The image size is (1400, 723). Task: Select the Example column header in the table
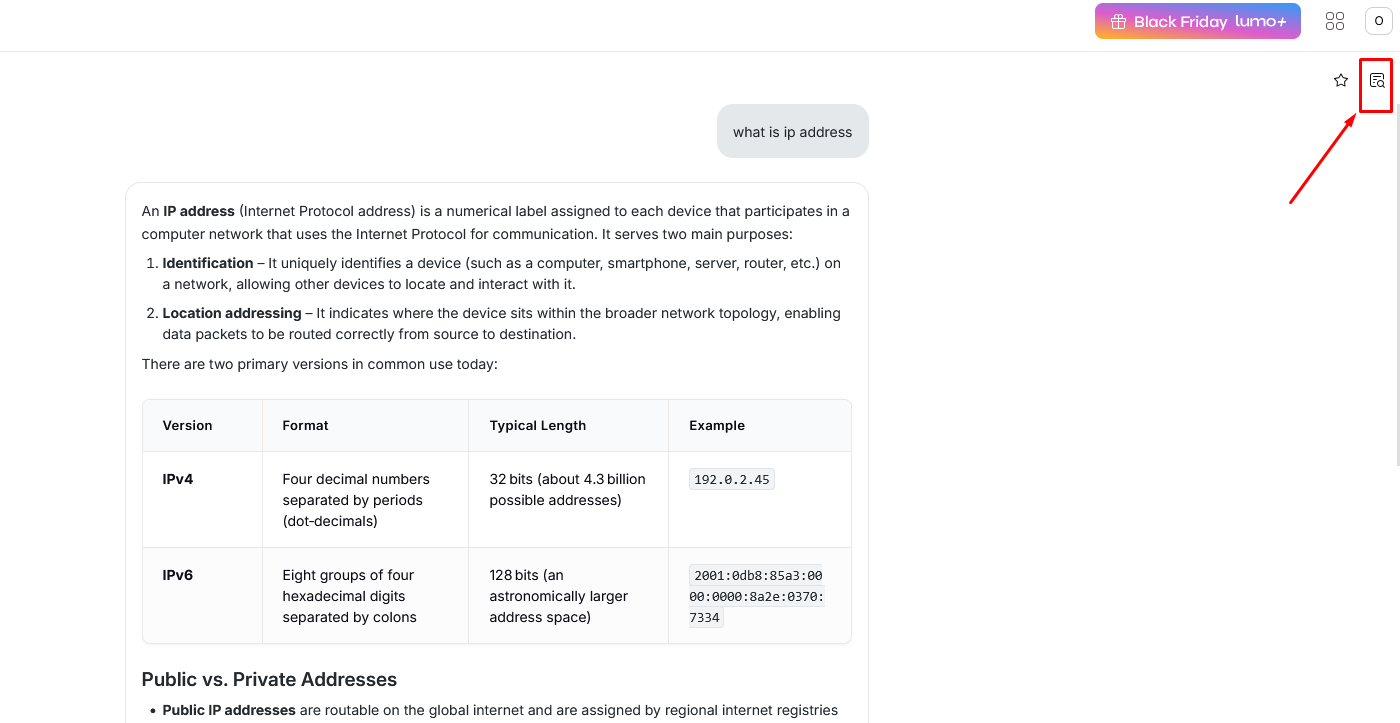[716, 425]
